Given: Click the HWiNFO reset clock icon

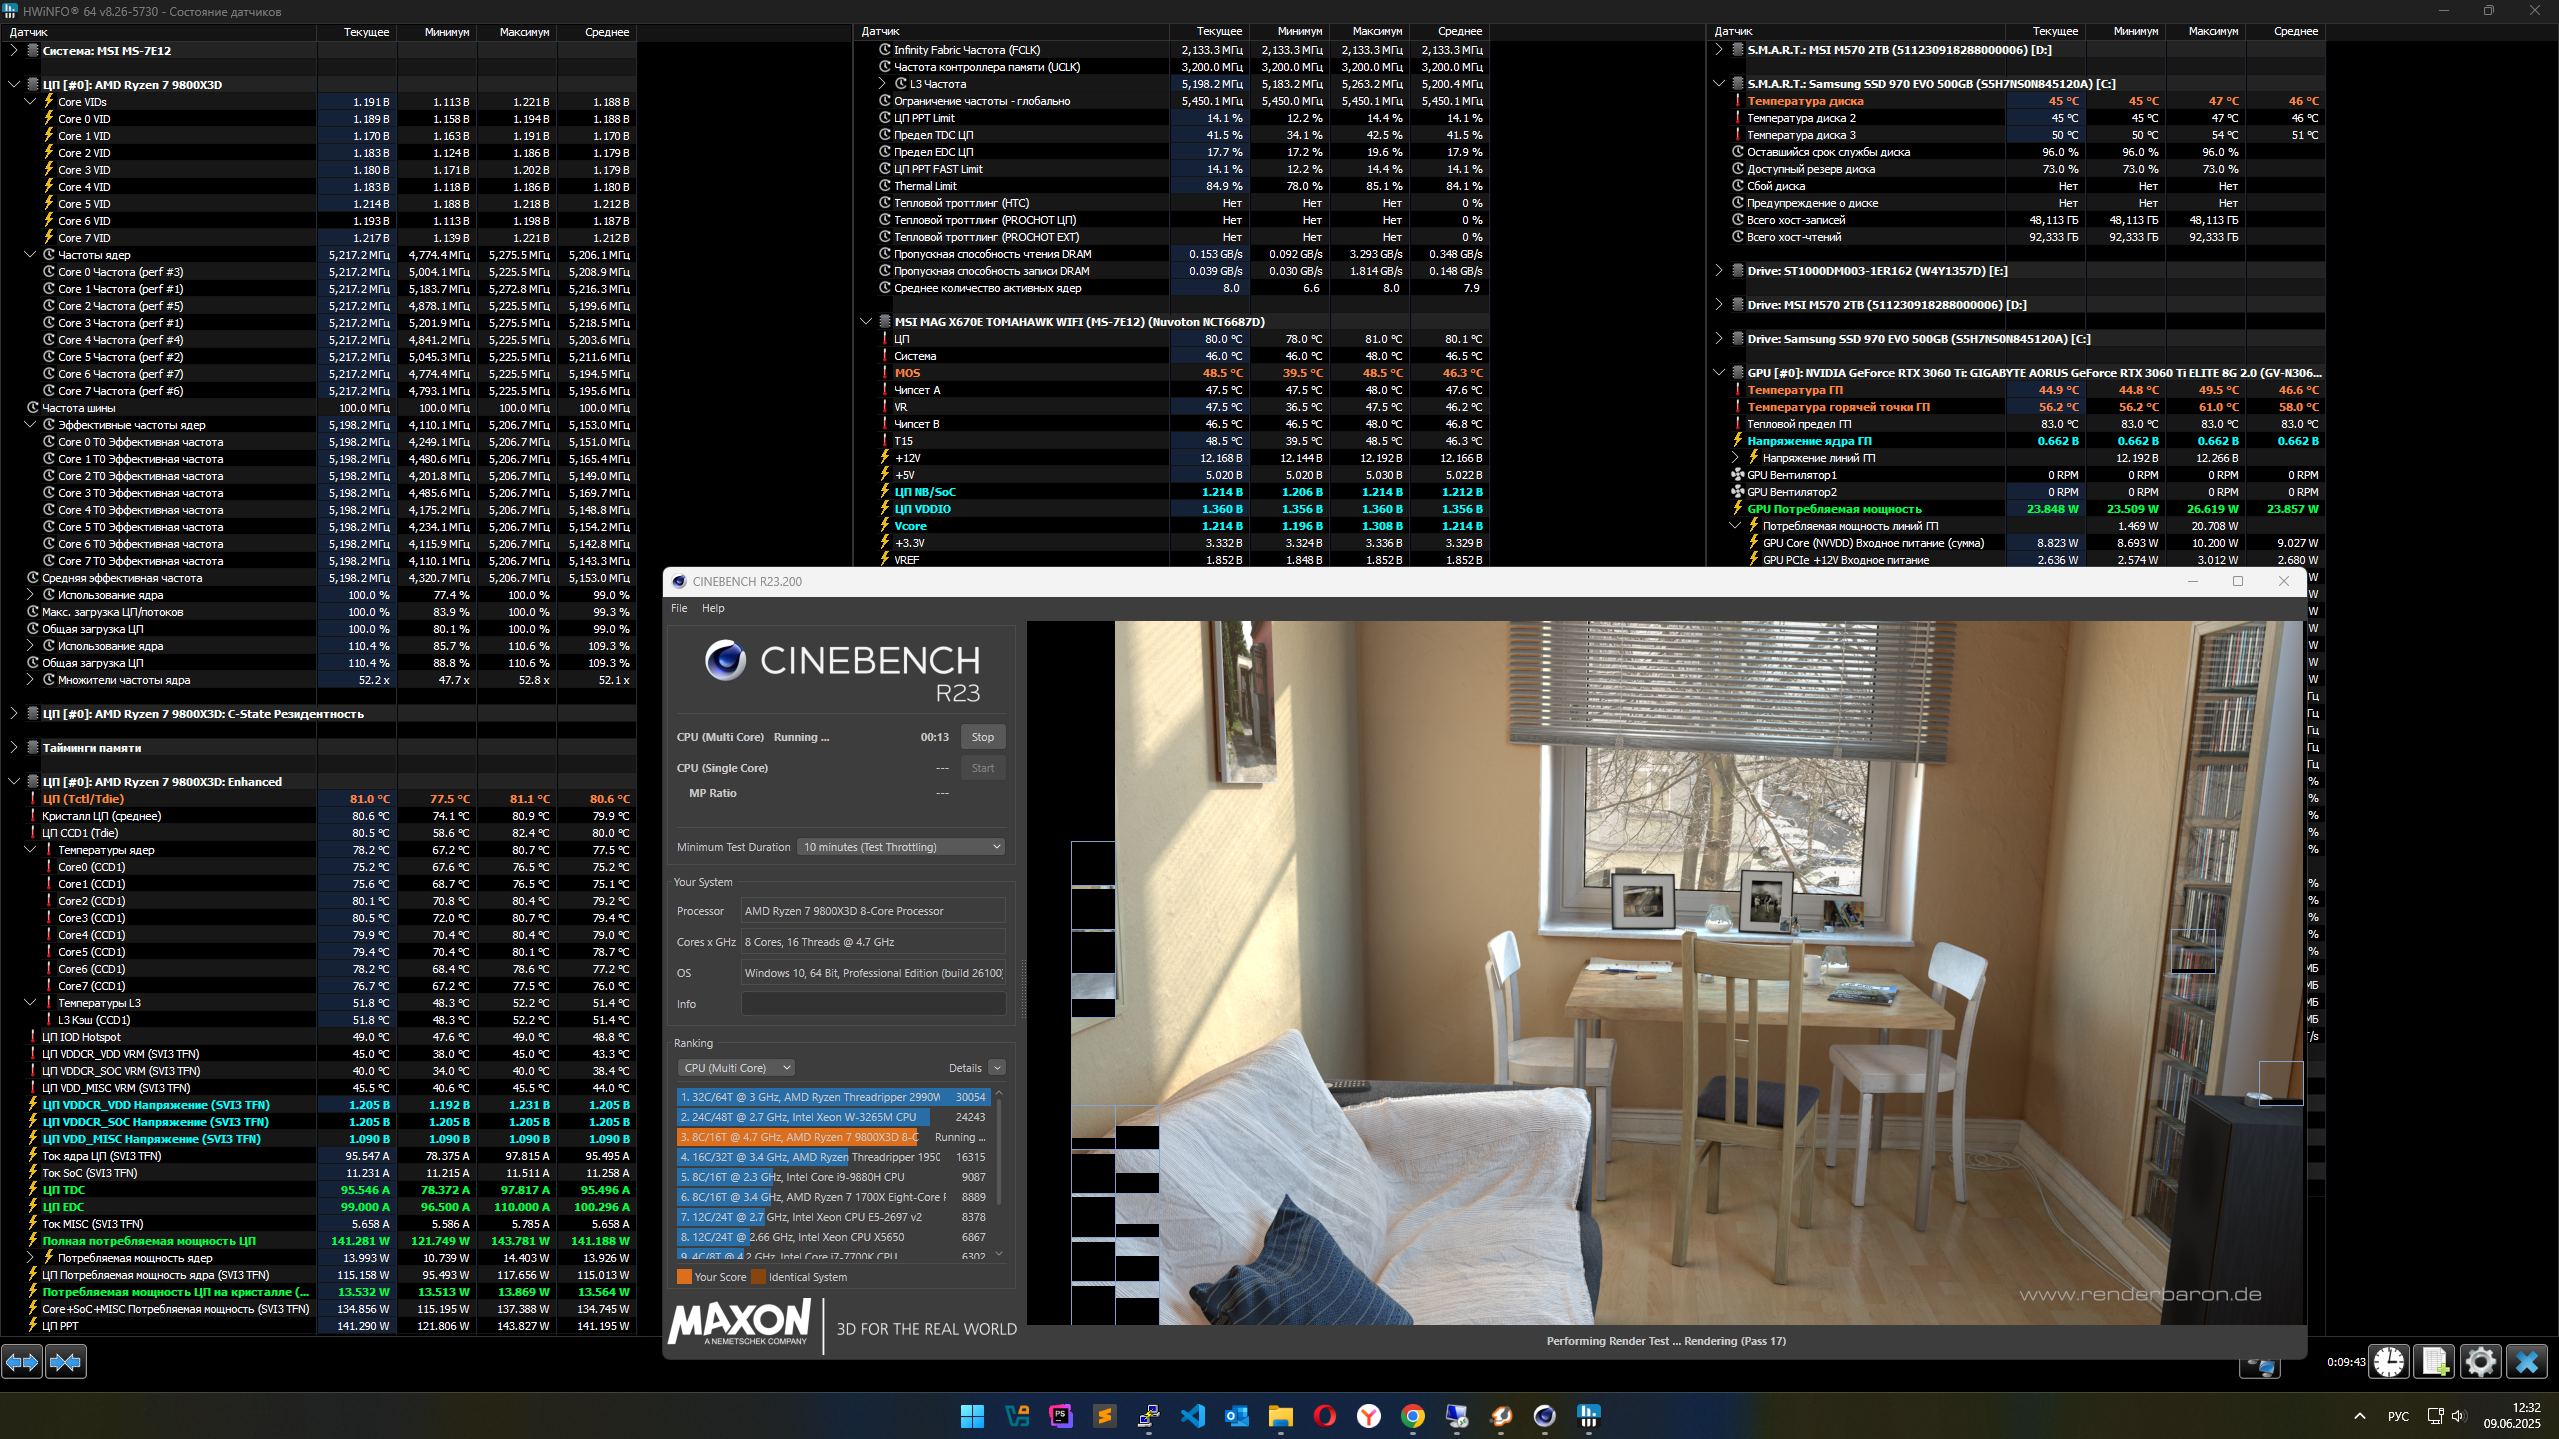Looking at the screenshot, I should (x=2389, y=1362).
